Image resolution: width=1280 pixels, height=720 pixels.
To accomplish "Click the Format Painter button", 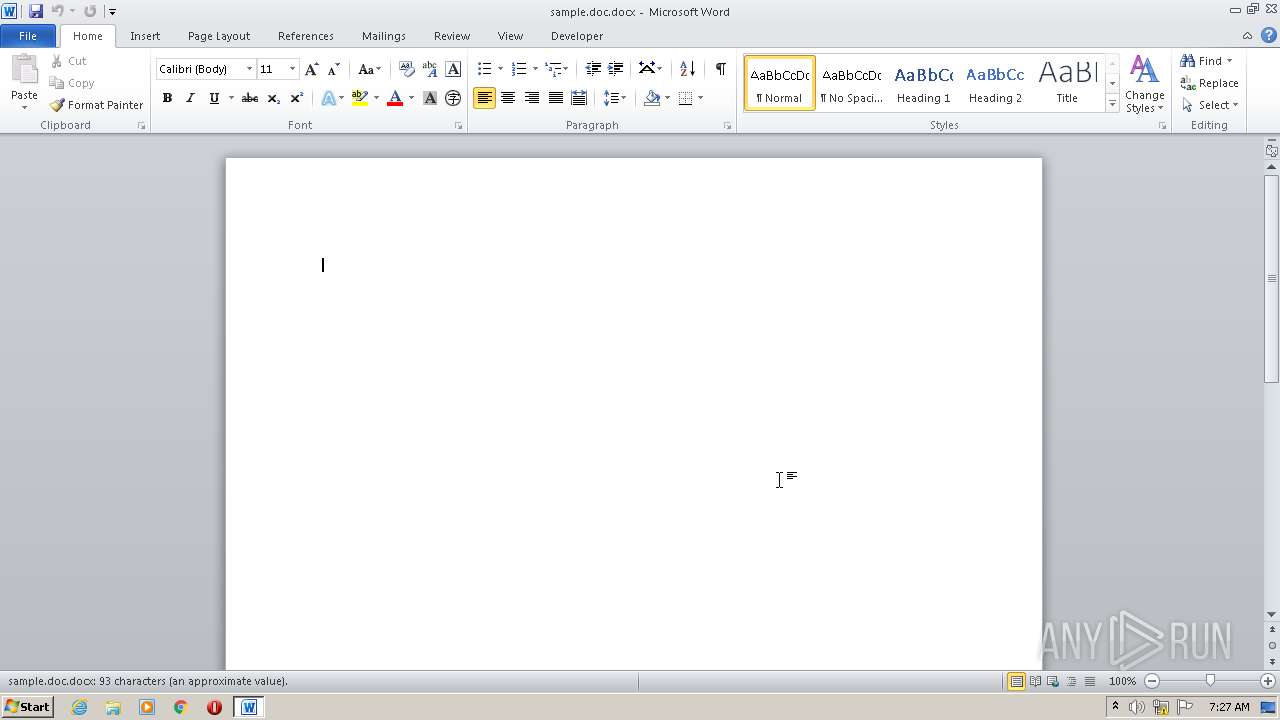I will [97, 105].
